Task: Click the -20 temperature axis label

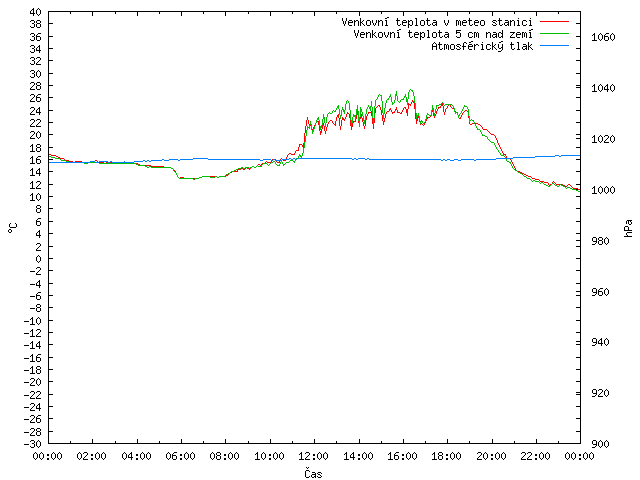Action: 33,382
